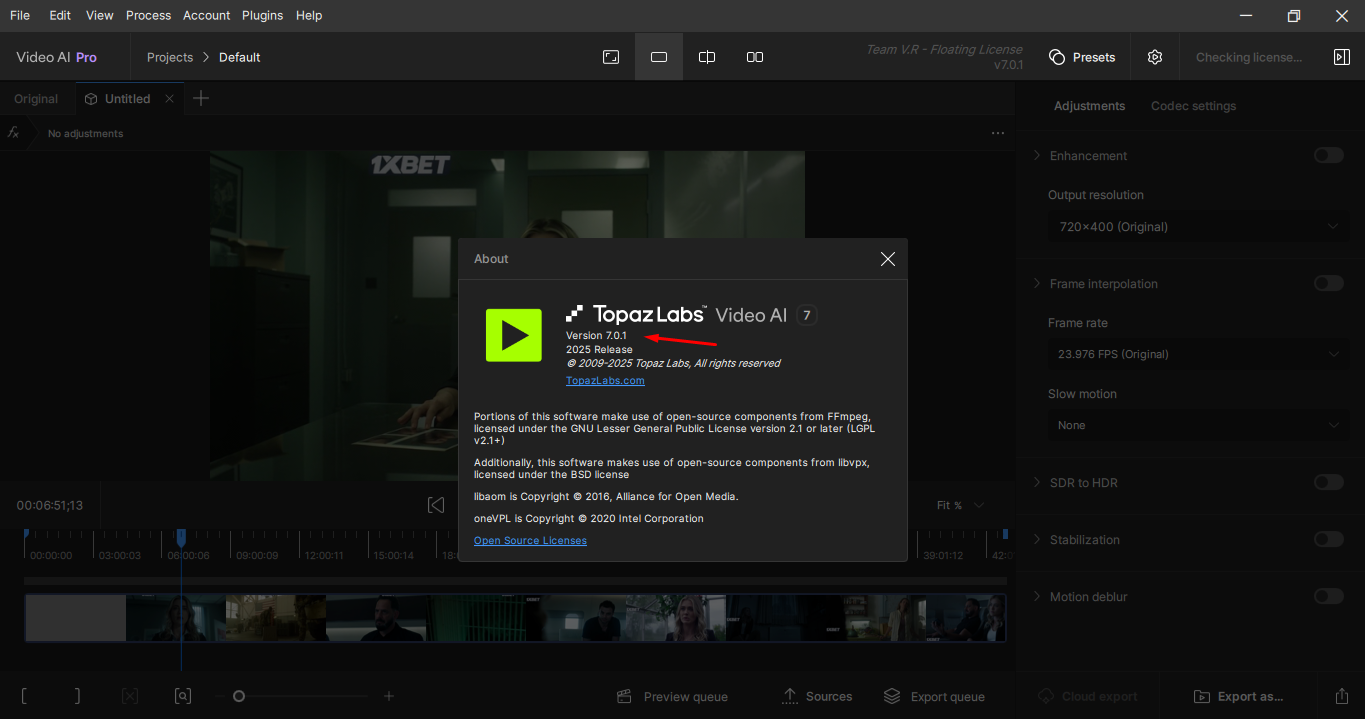Viewport: 1365px width, 719px height.
Task: Click the single view layout icon
Action: click(x=659, y=57)
